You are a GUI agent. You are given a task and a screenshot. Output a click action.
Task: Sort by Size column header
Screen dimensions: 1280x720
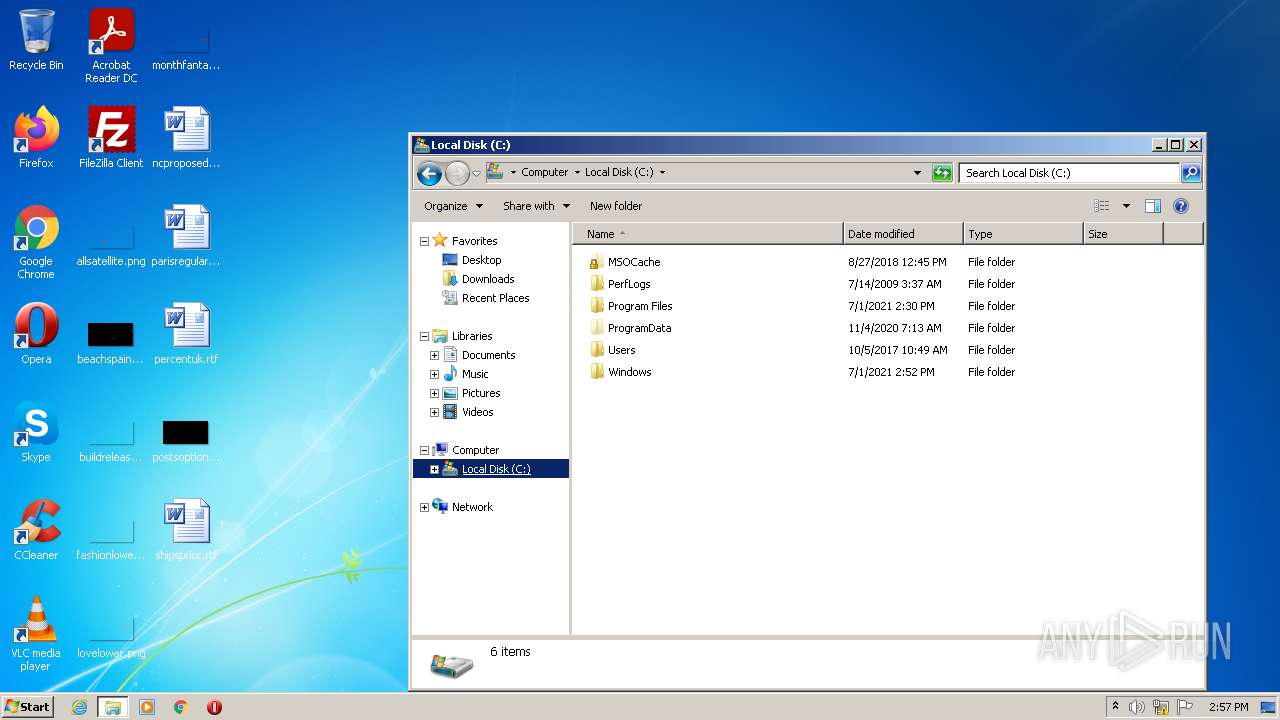click(x=1123, y=234)
